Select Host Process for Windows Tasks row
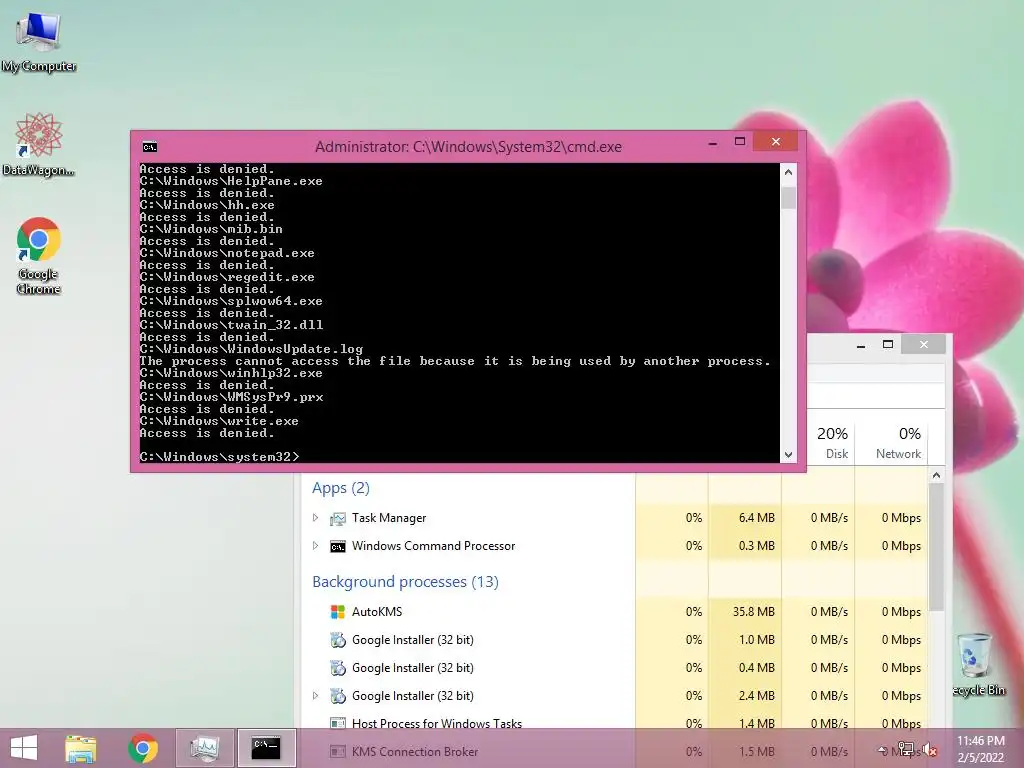The image size is (1024, 768). point(617,724)
